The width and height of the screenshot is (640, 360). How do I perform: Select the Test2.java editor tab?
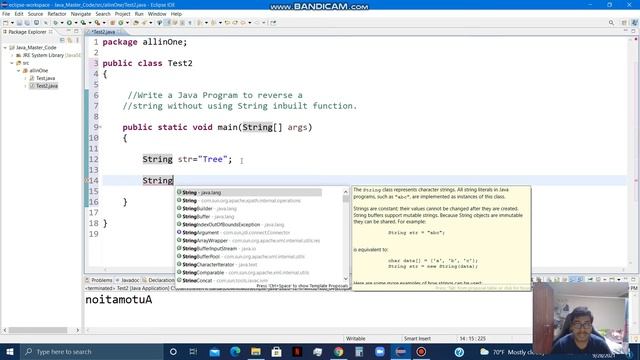[102, 31]
